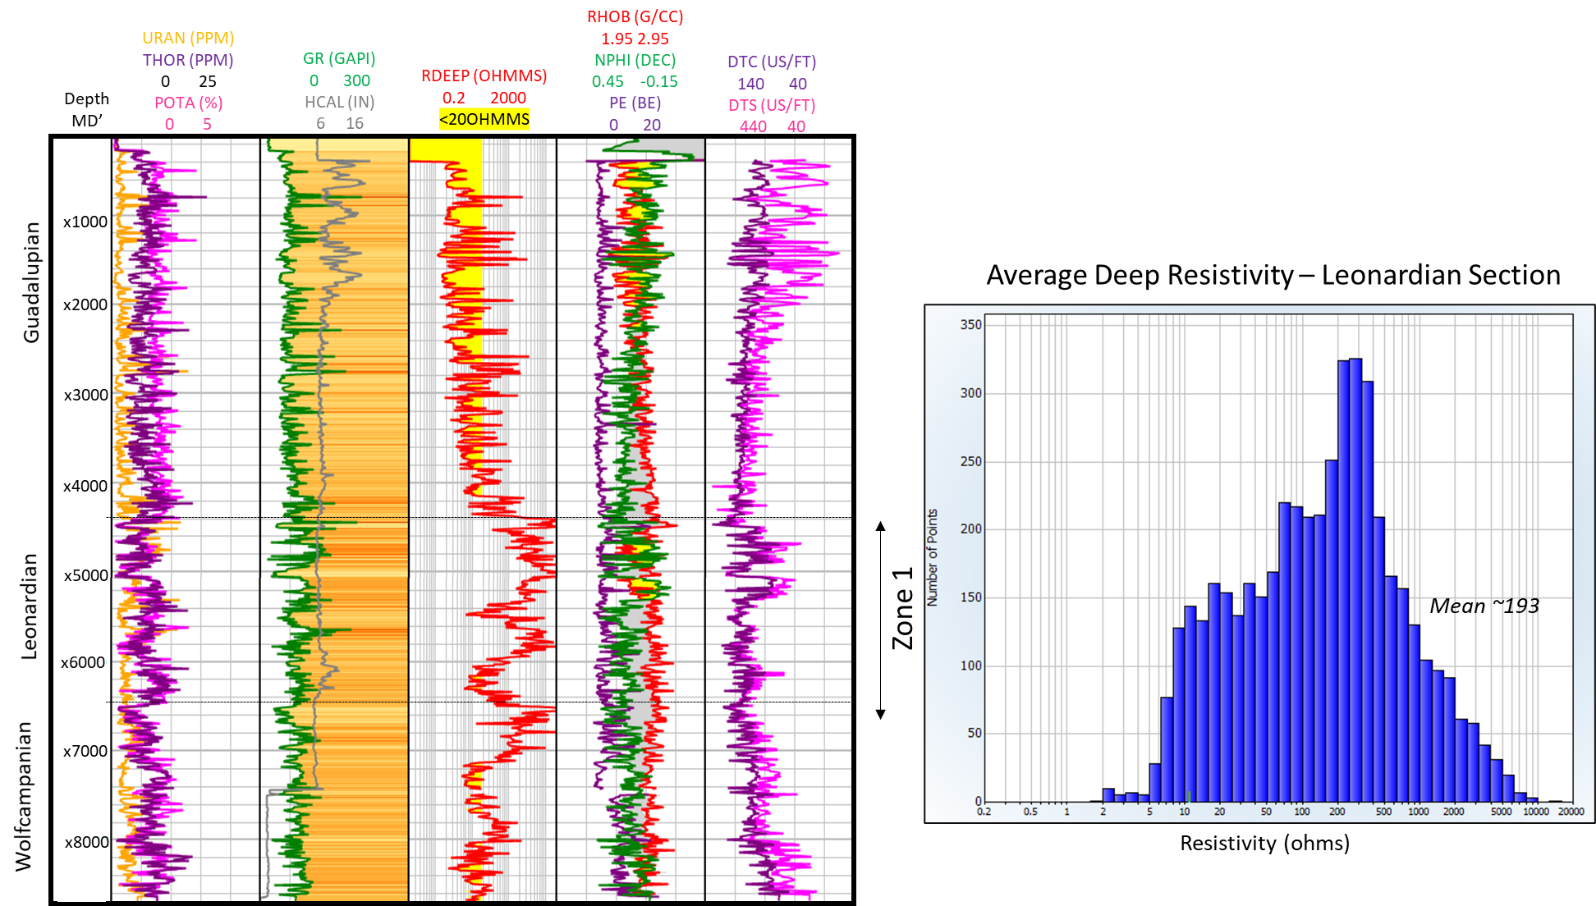Click the yellow <20OHMMS shading label

coord(484,119)
